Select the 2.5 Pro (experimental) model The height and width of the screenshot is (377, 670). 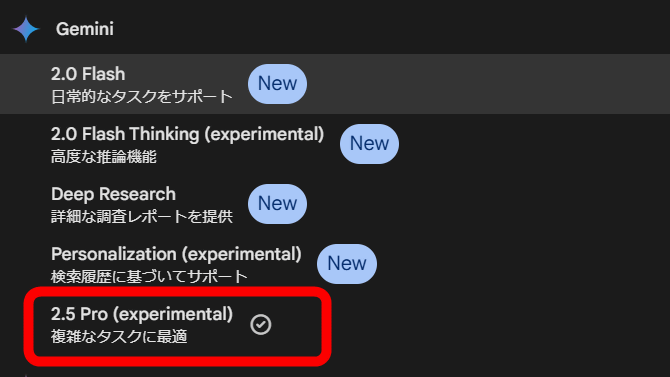pos(177,326)
